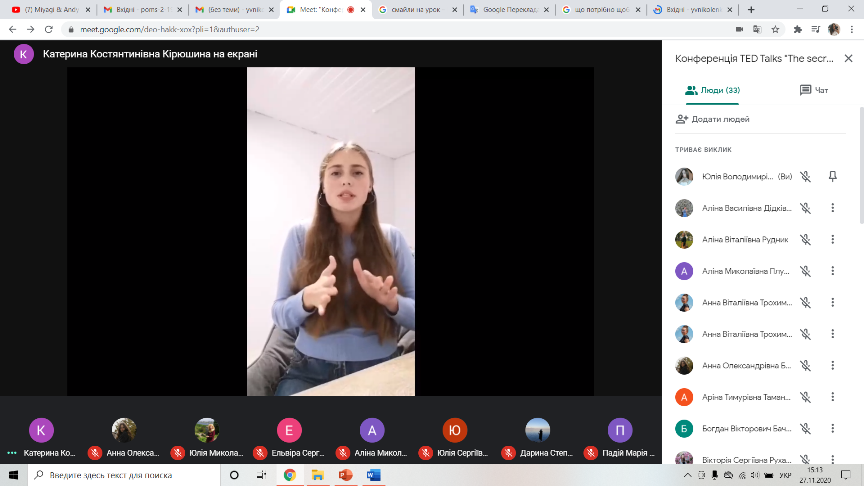Open the Windows Start menu
The width and height of the screenshot is (864, 486).
pyautogui.click(x=13, y=475)
